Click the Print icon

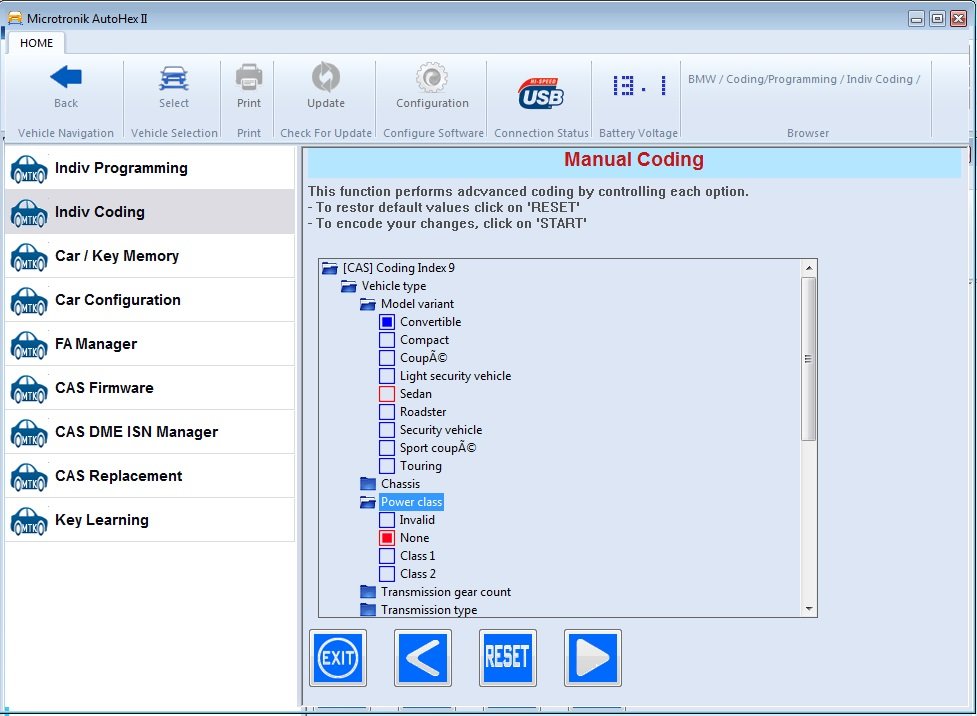pyautogui.click(x=249, y=78)
